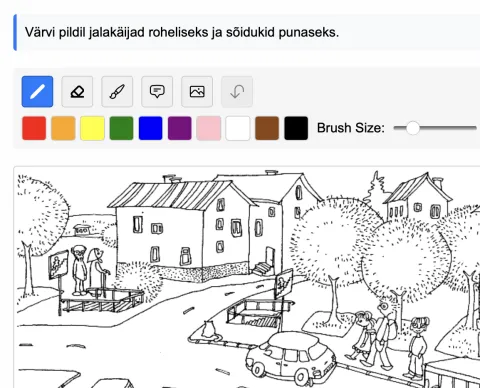Pick the yellow color swatch
Screen dimensions: 480x388
92,128
